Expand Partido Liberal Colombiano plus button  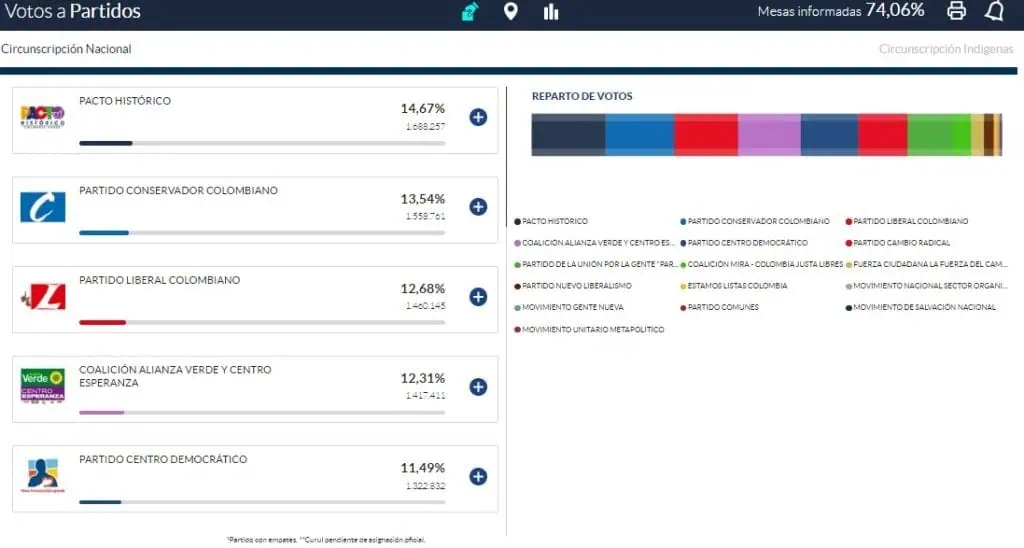coord(478,297)
